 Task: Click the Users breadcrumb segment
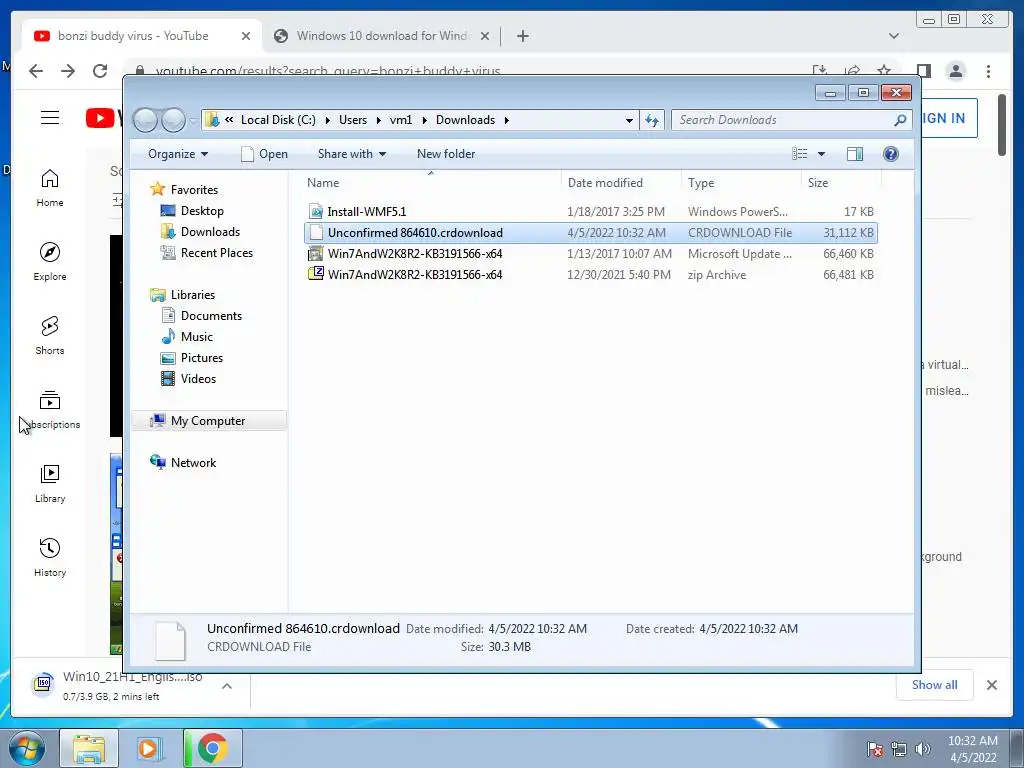[x=353, y=120]
